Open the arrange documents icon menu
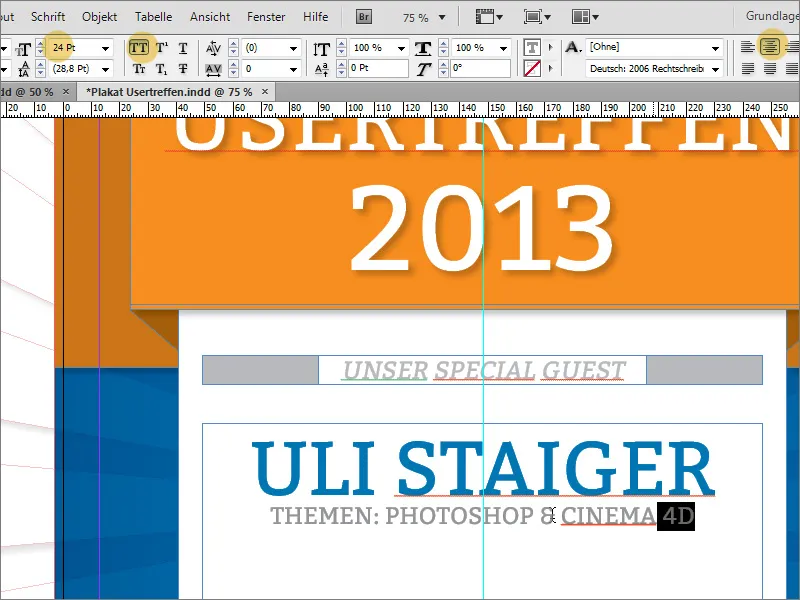Image resolution: width=800 pixels, height=600 pixels. (x=585, y=17)
